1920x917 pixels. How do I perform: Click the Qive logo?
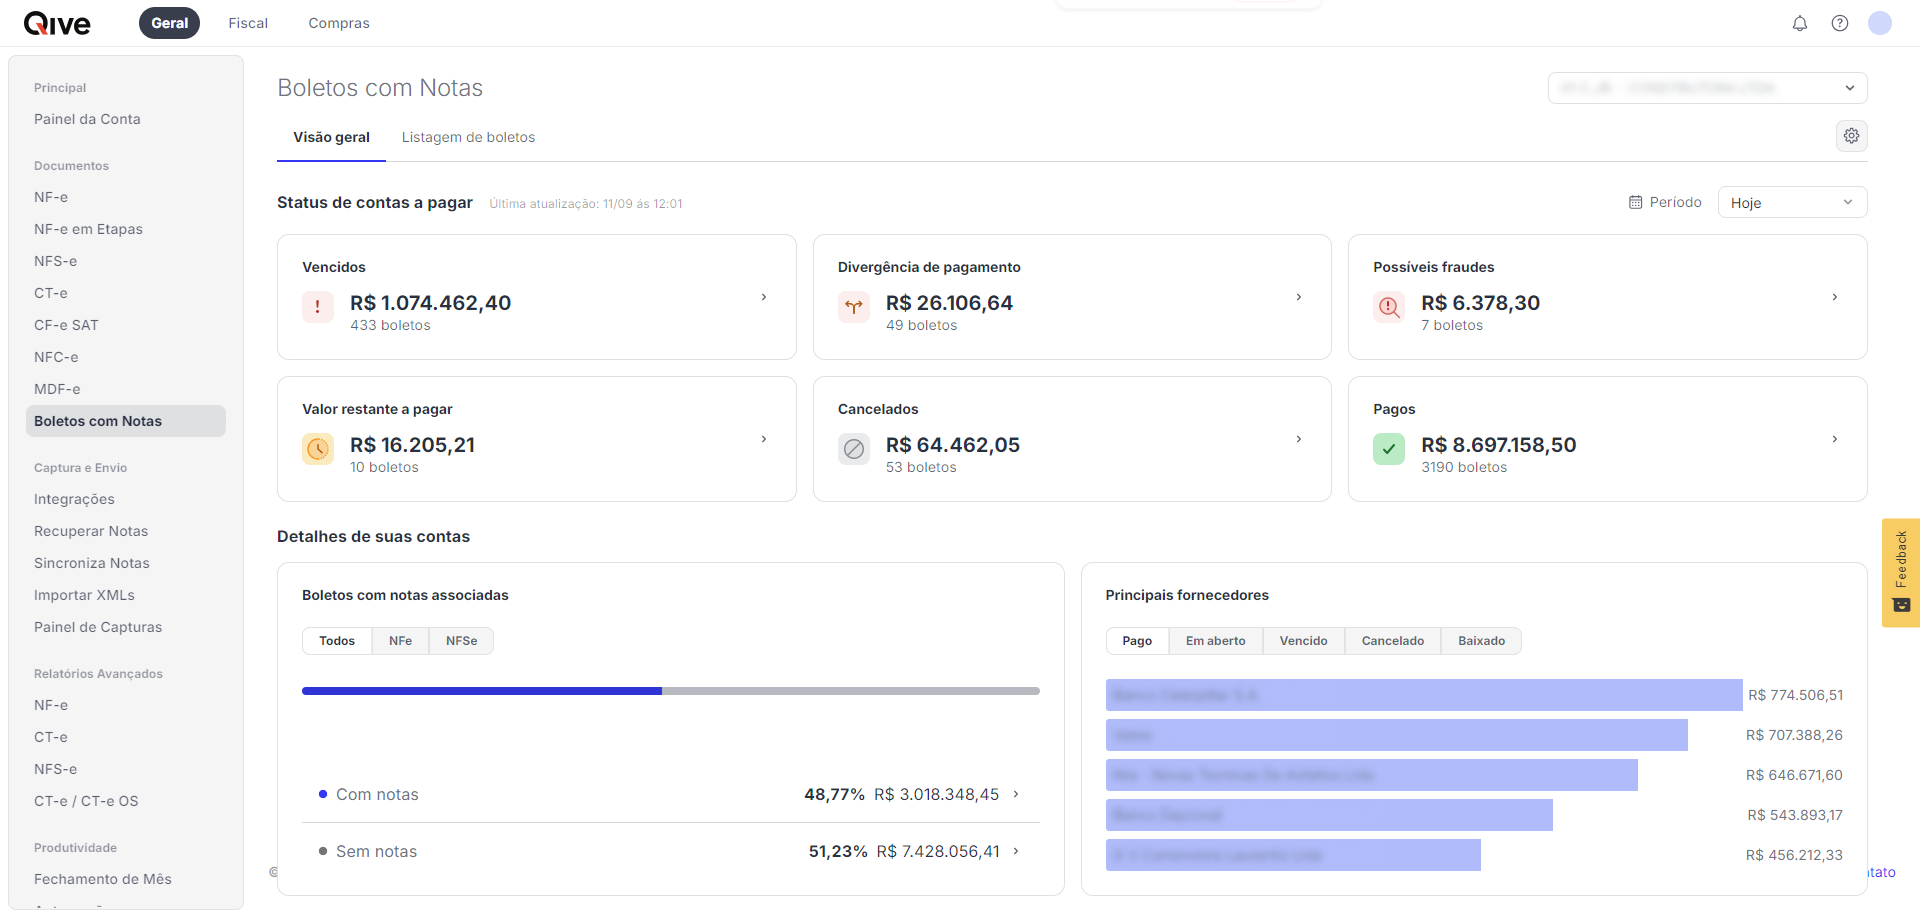(x=57, y=23)
